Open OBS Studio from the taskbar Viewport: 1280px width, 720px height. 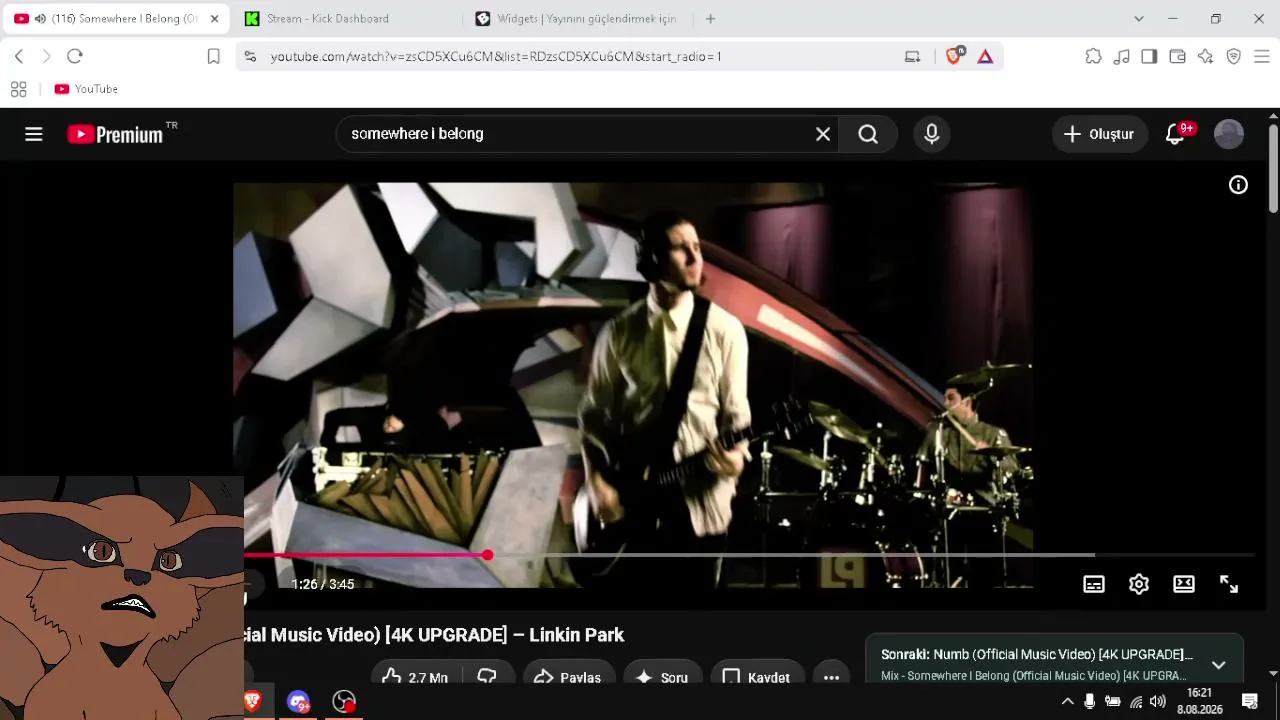point(344,702)
